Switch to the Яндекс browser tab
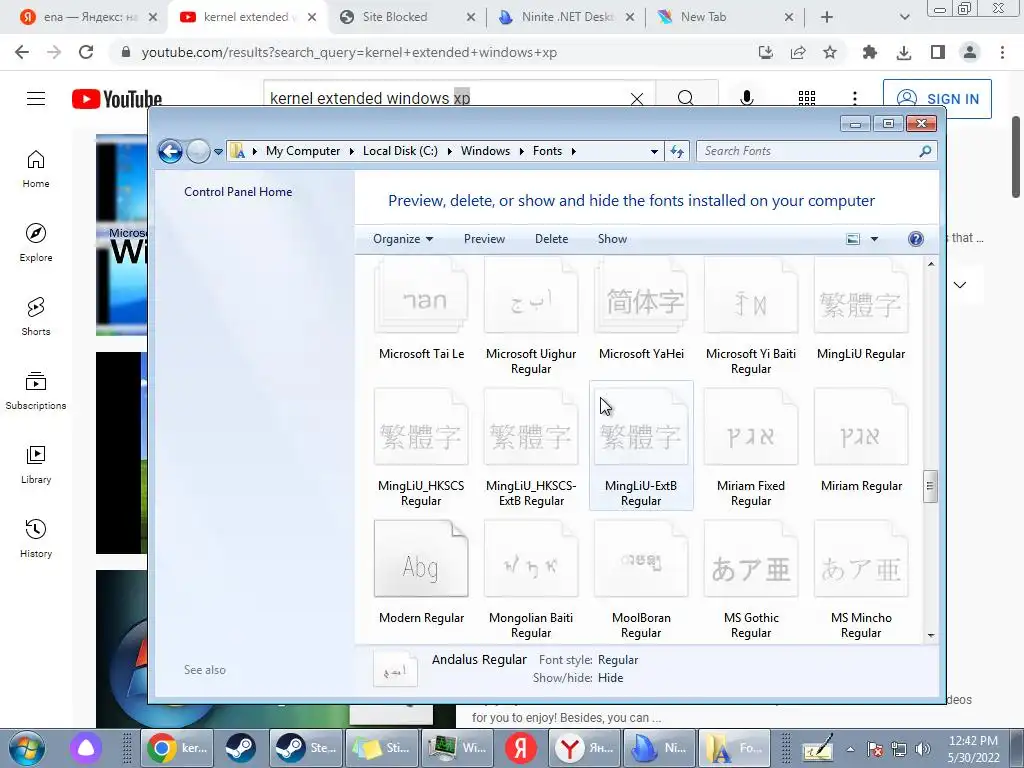 88,18
